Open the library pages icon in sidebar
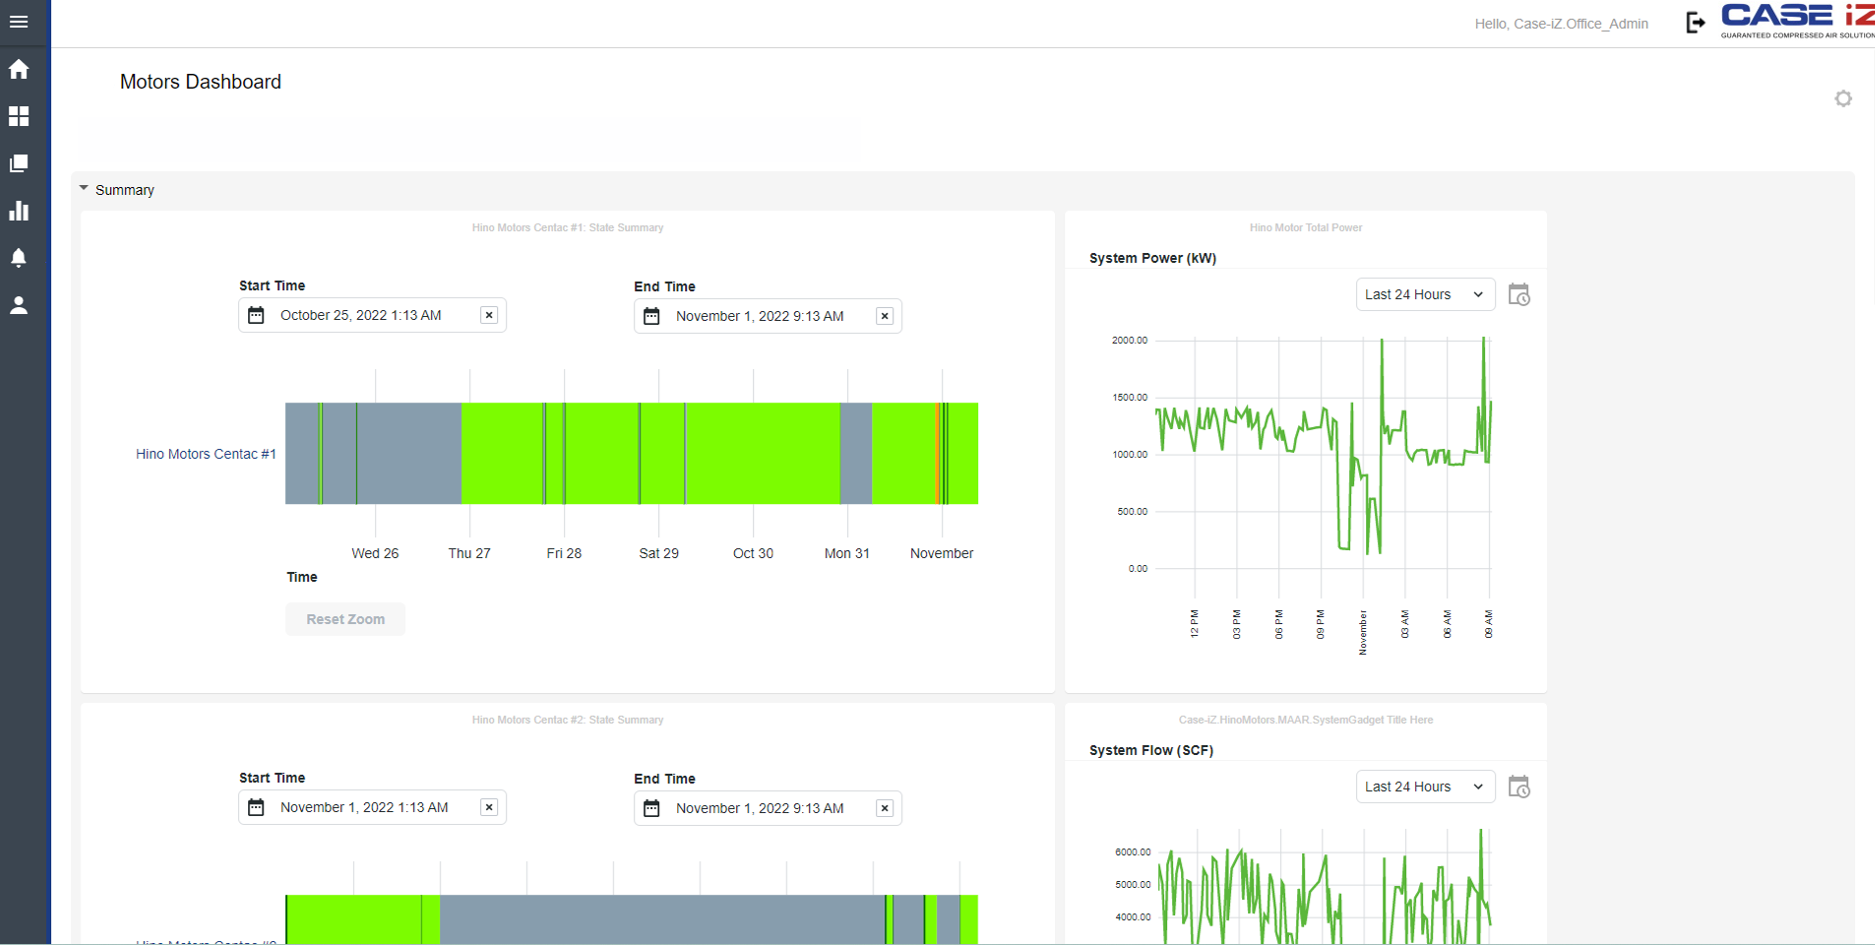Screen dimensions: 1875x945 [18, 163]
